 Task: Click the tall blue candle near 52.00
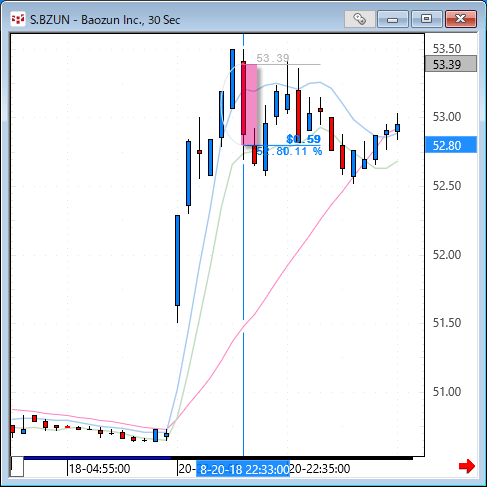[x=177, y=260]
